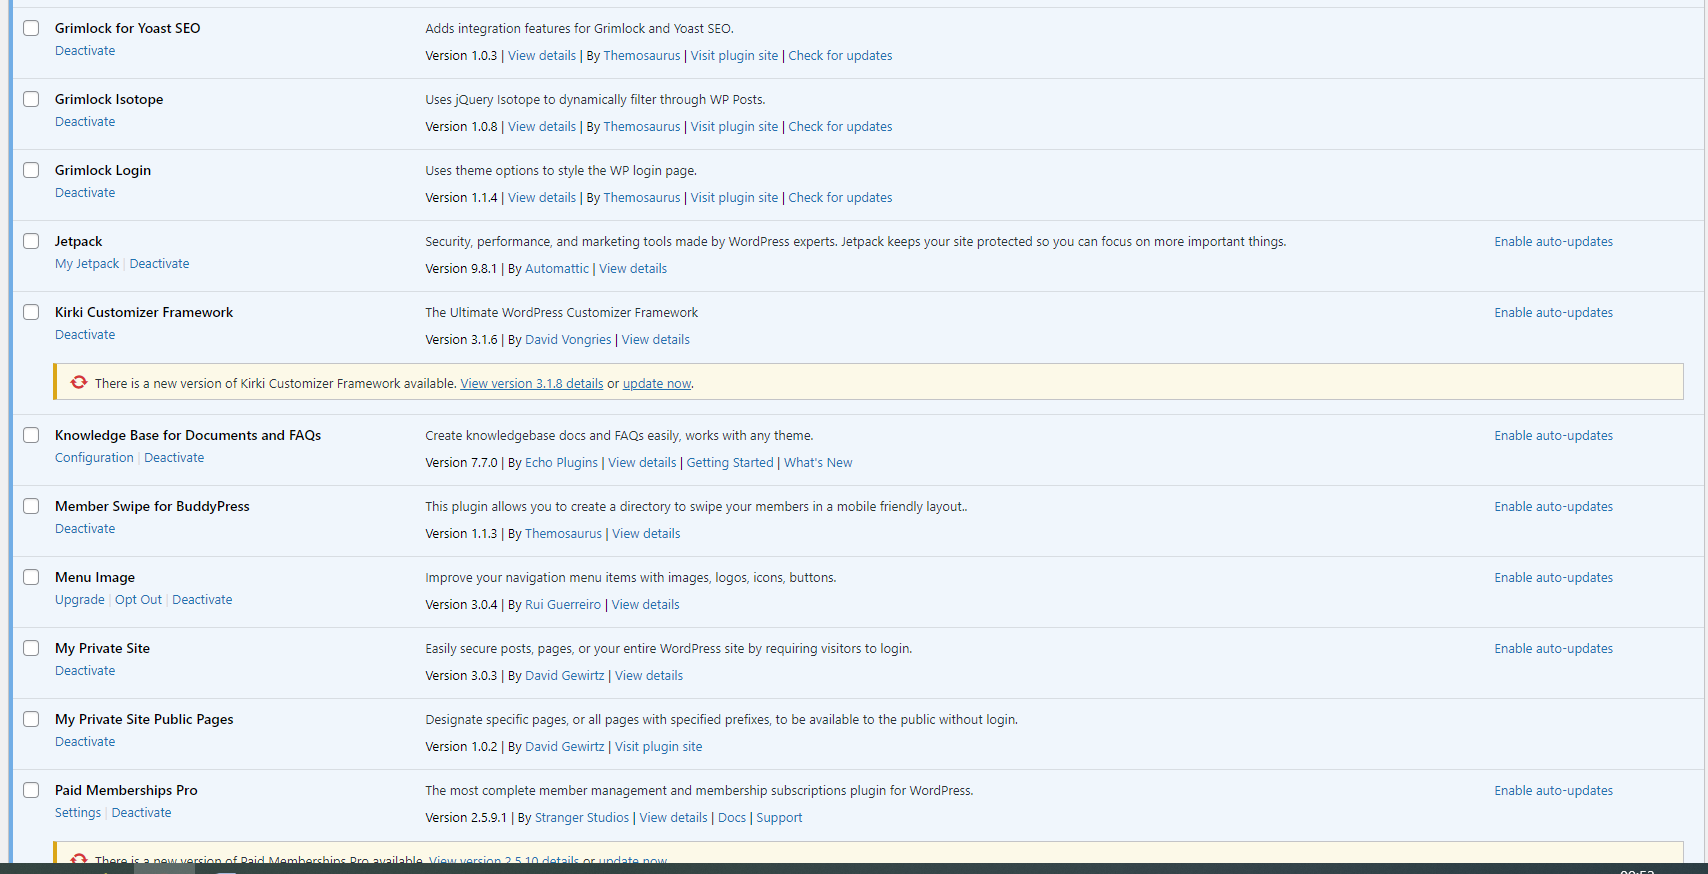Check the Knowledge Base for Documents checkbox

click(31, 435)
